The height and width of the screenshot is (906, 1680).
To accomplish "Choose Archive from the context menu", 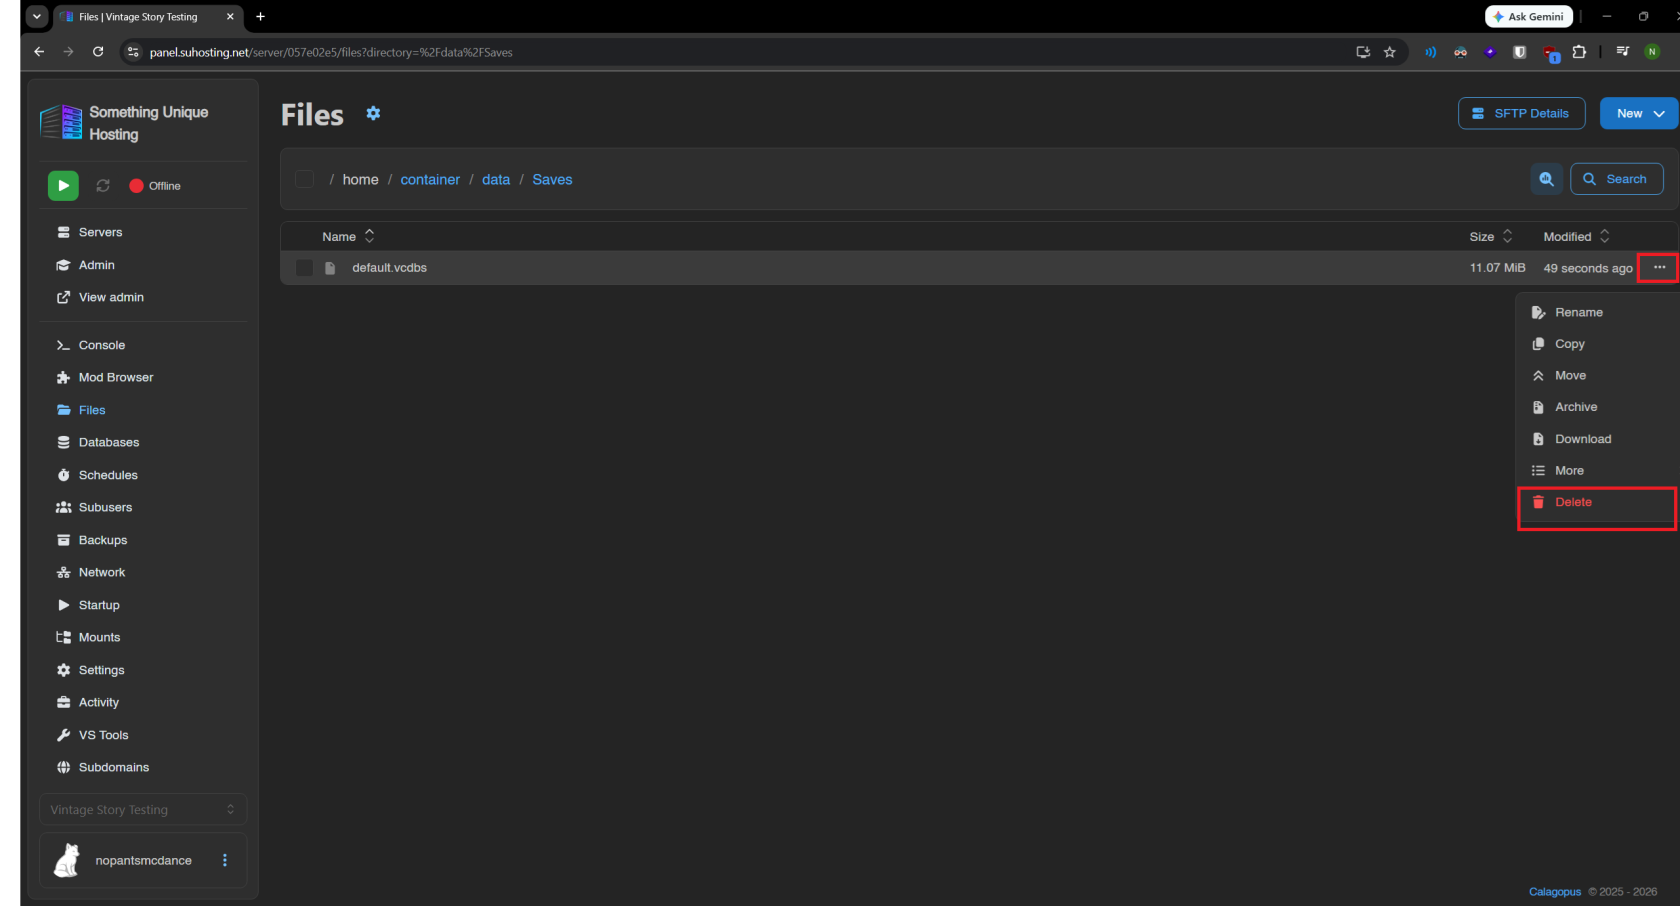I will [x=1596, y=407].
